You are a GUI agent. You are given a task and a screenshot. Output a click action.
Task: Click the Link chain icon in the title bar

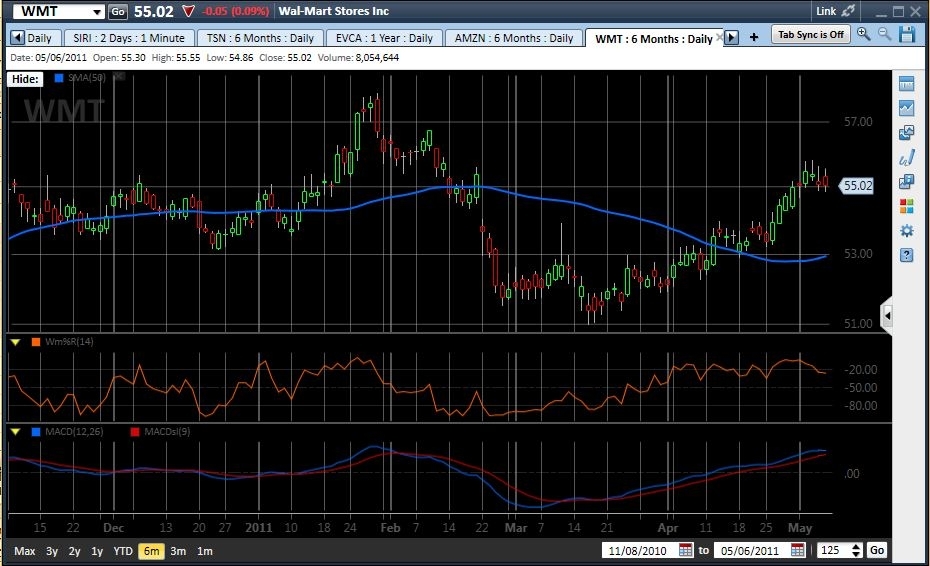(848, 11)
